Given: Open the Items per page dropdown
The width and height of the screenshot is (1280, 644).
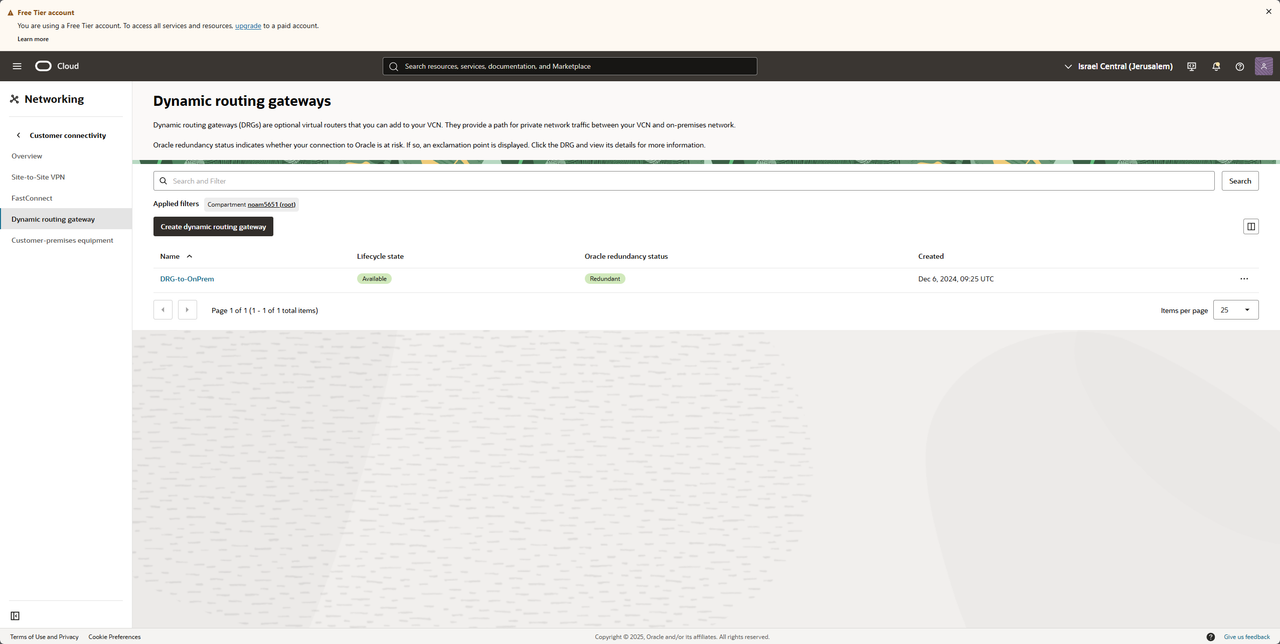Looking at the screenshot, I should tap(1236, 310).
